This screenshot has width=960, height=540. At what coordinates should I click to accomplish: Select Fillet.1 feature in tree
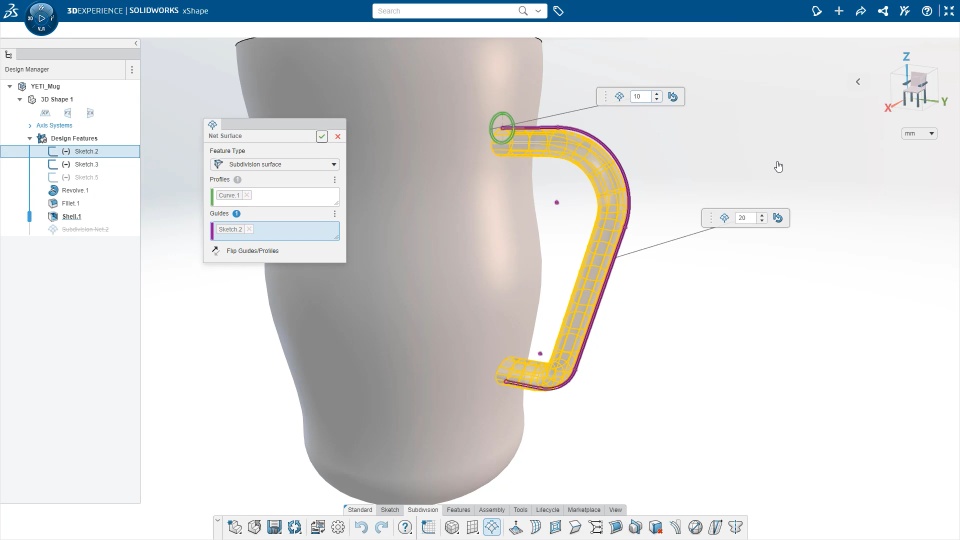coord(70,203)
